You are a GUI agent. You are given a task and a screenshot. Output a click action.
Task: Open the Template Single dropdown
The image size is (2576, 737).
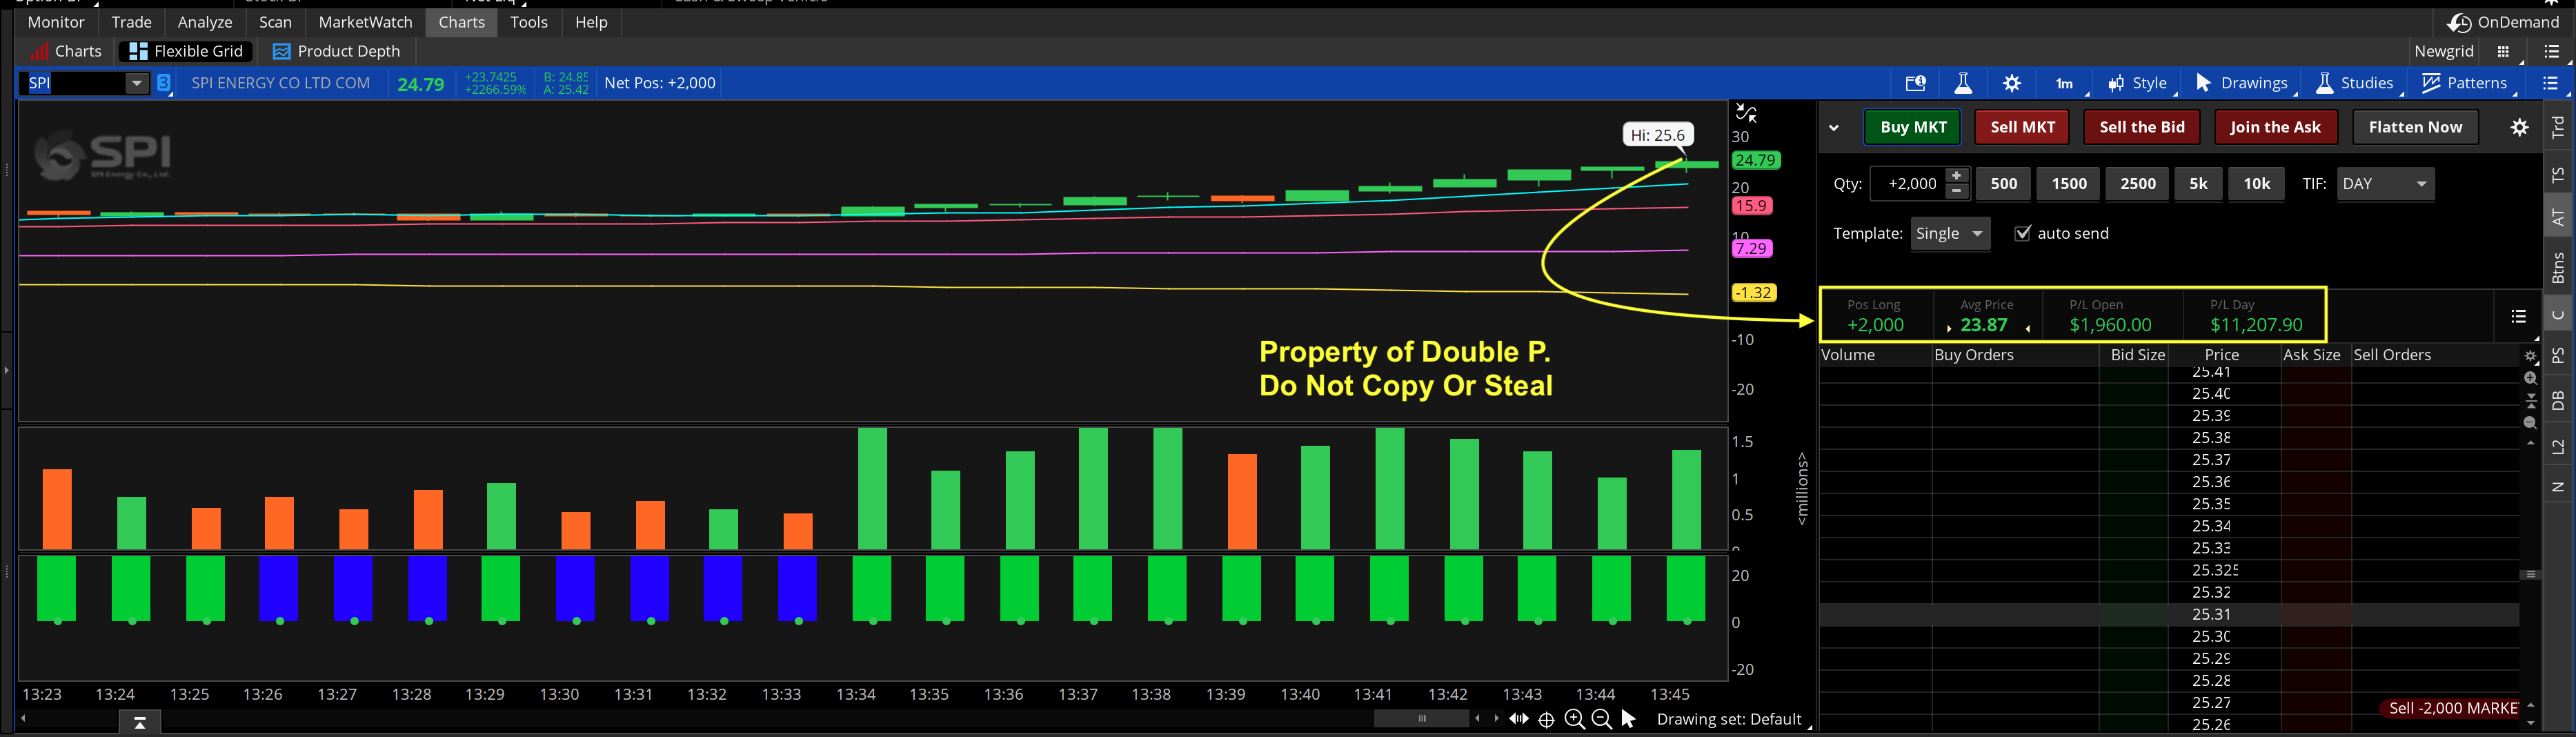point(1949,233)
